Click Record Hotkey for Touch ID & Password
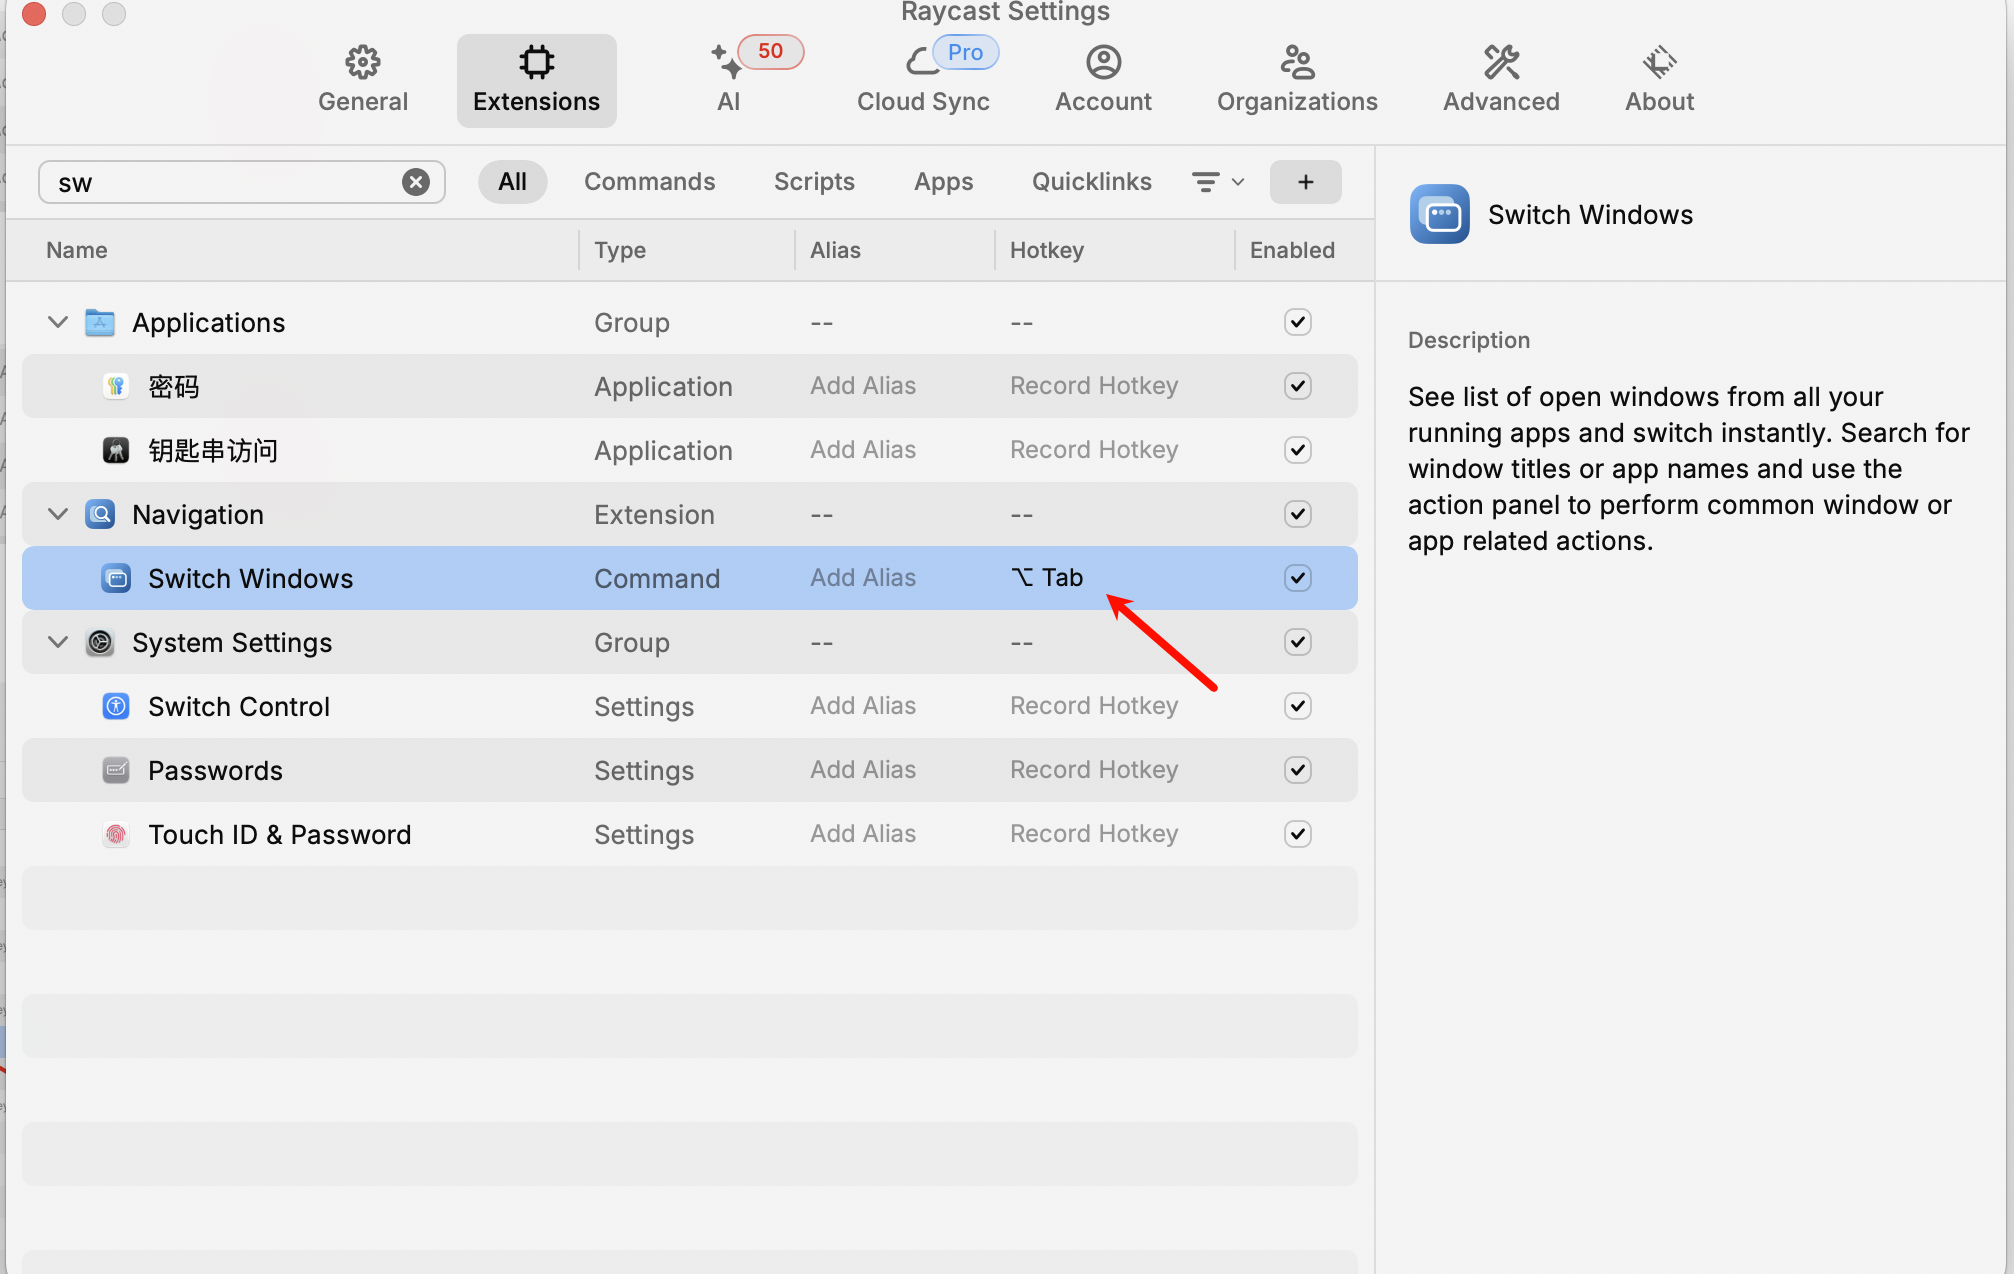 pyautogui.click(x=1093, y=834)
